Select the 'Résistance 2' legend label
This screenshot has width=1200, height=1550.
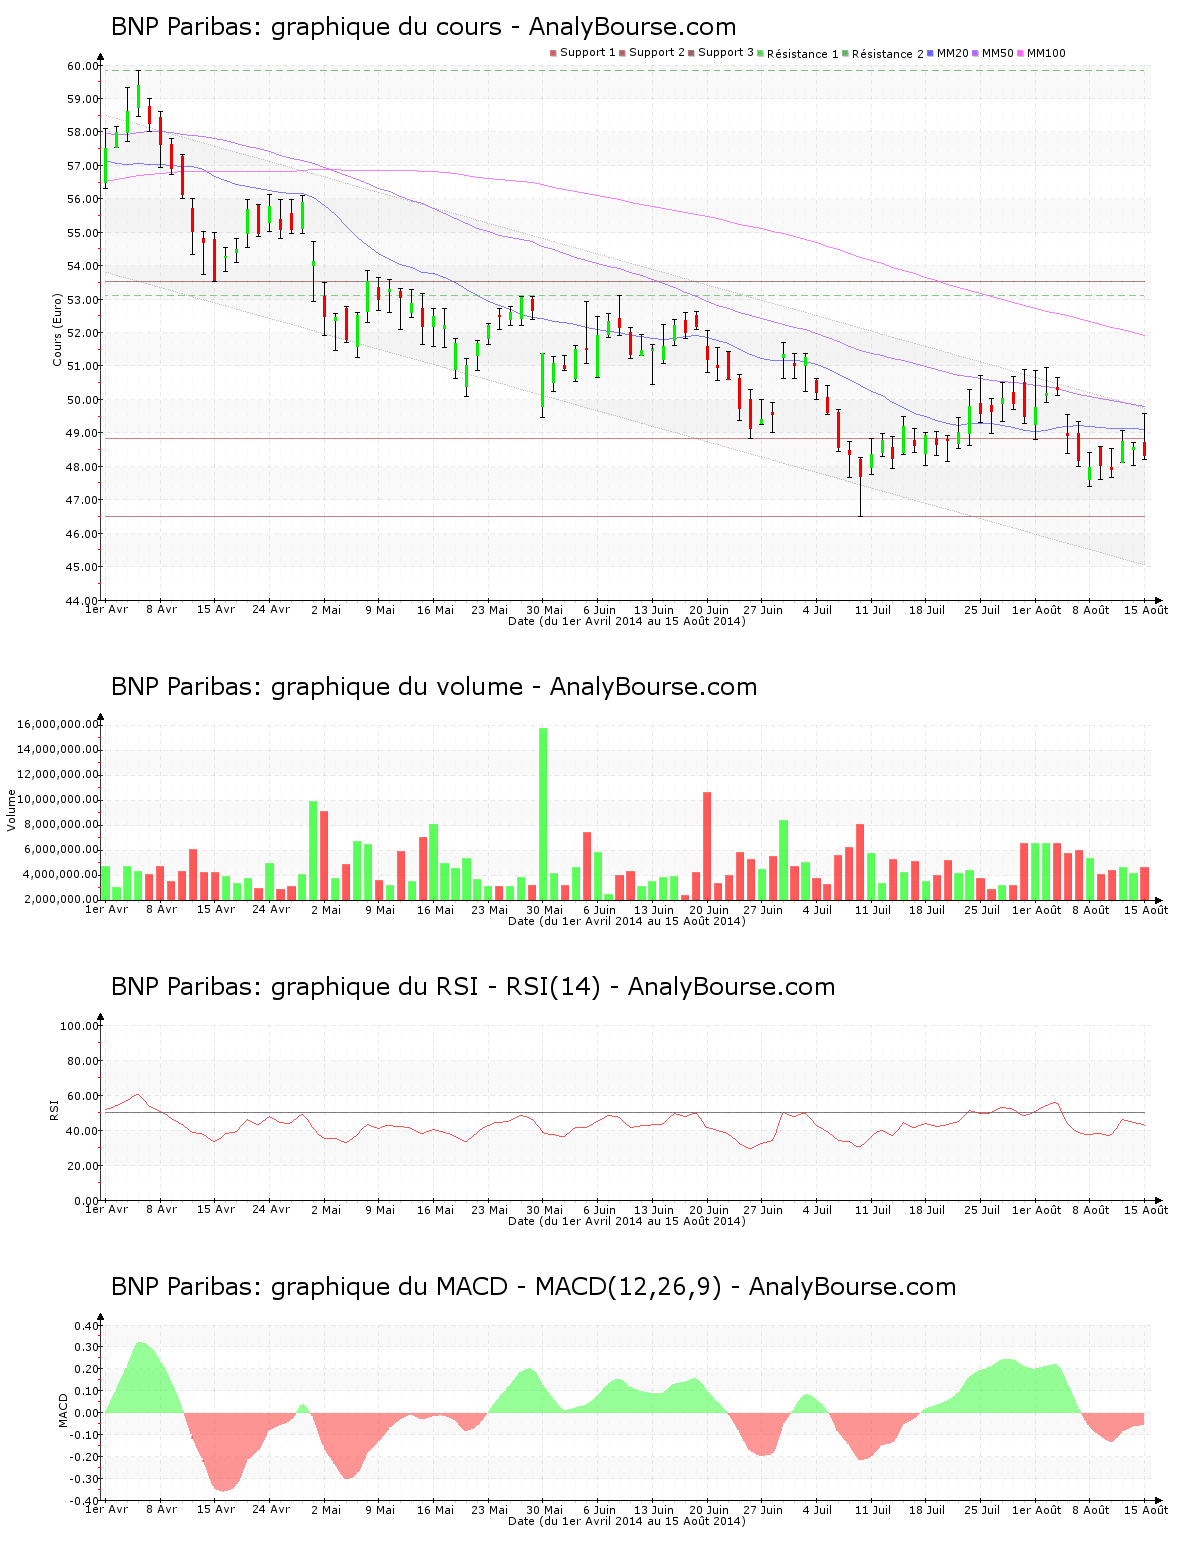(888, 53)
